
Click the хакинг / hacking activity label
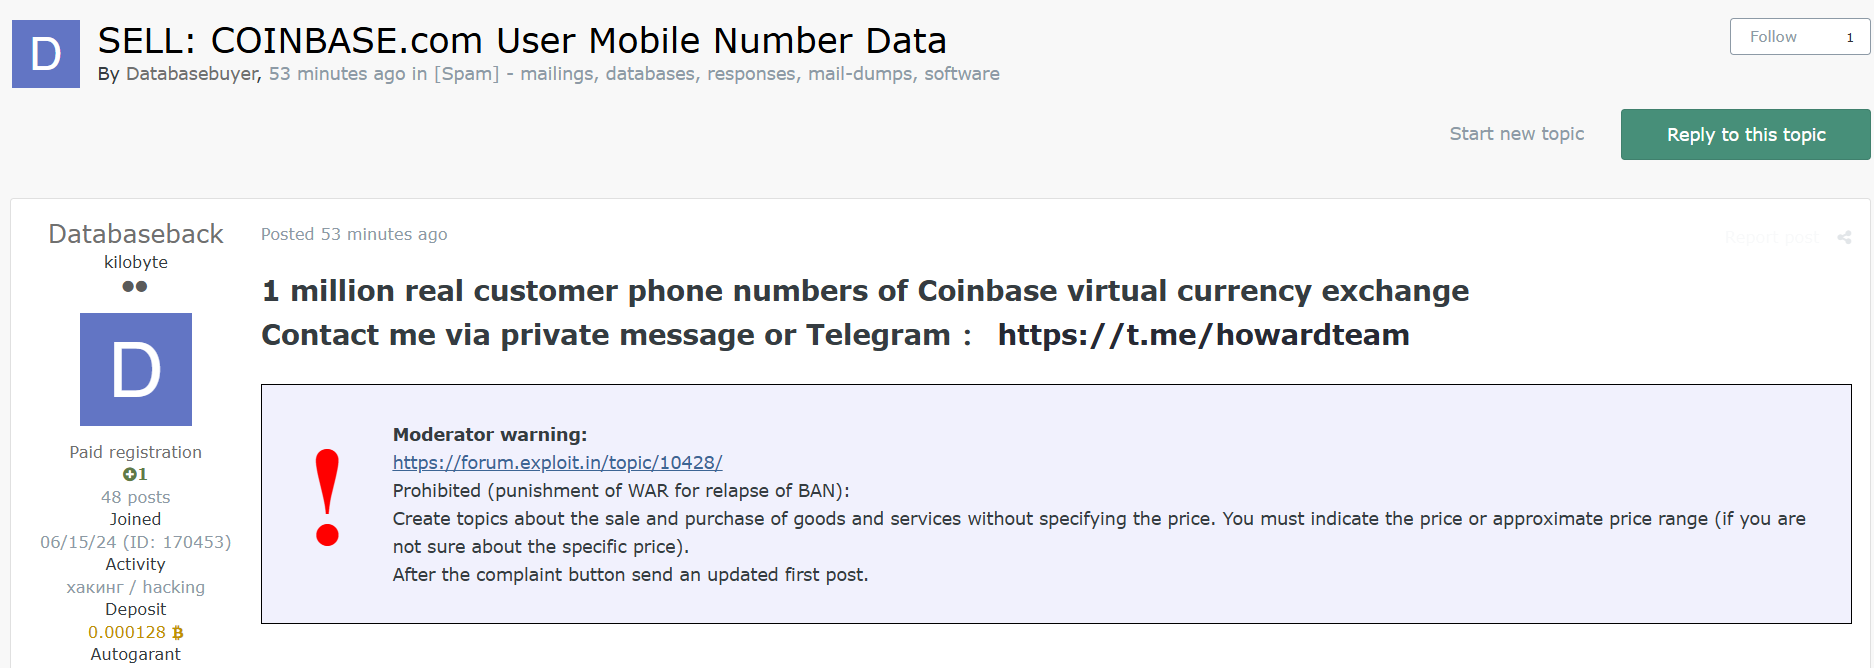pos(135,586)
